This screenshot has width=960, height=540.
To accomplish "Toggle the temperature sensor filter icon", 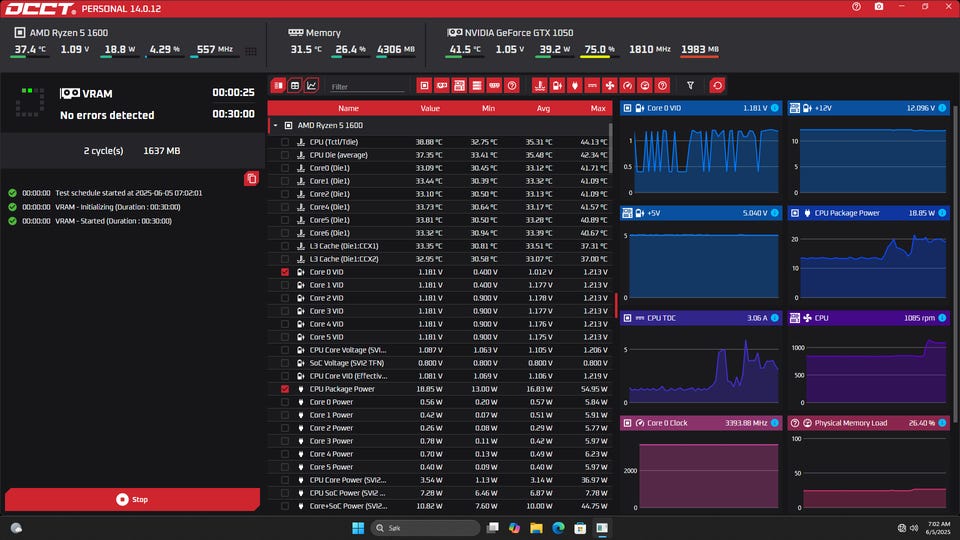I will point(539,86).
